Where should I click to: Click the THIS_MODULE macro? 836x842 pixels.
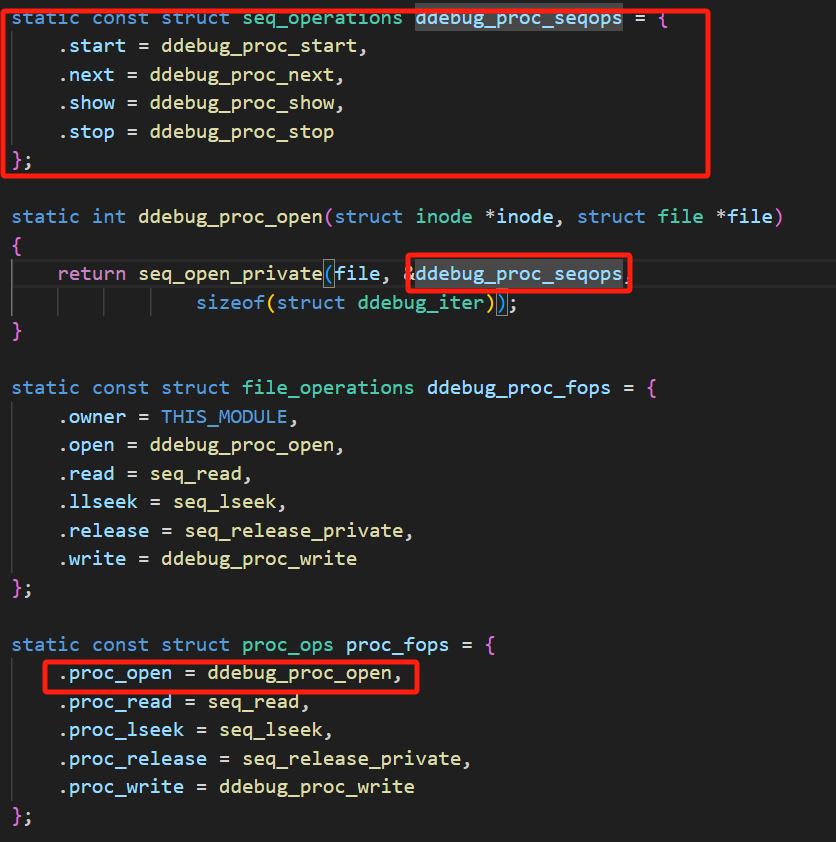point(224,417)
